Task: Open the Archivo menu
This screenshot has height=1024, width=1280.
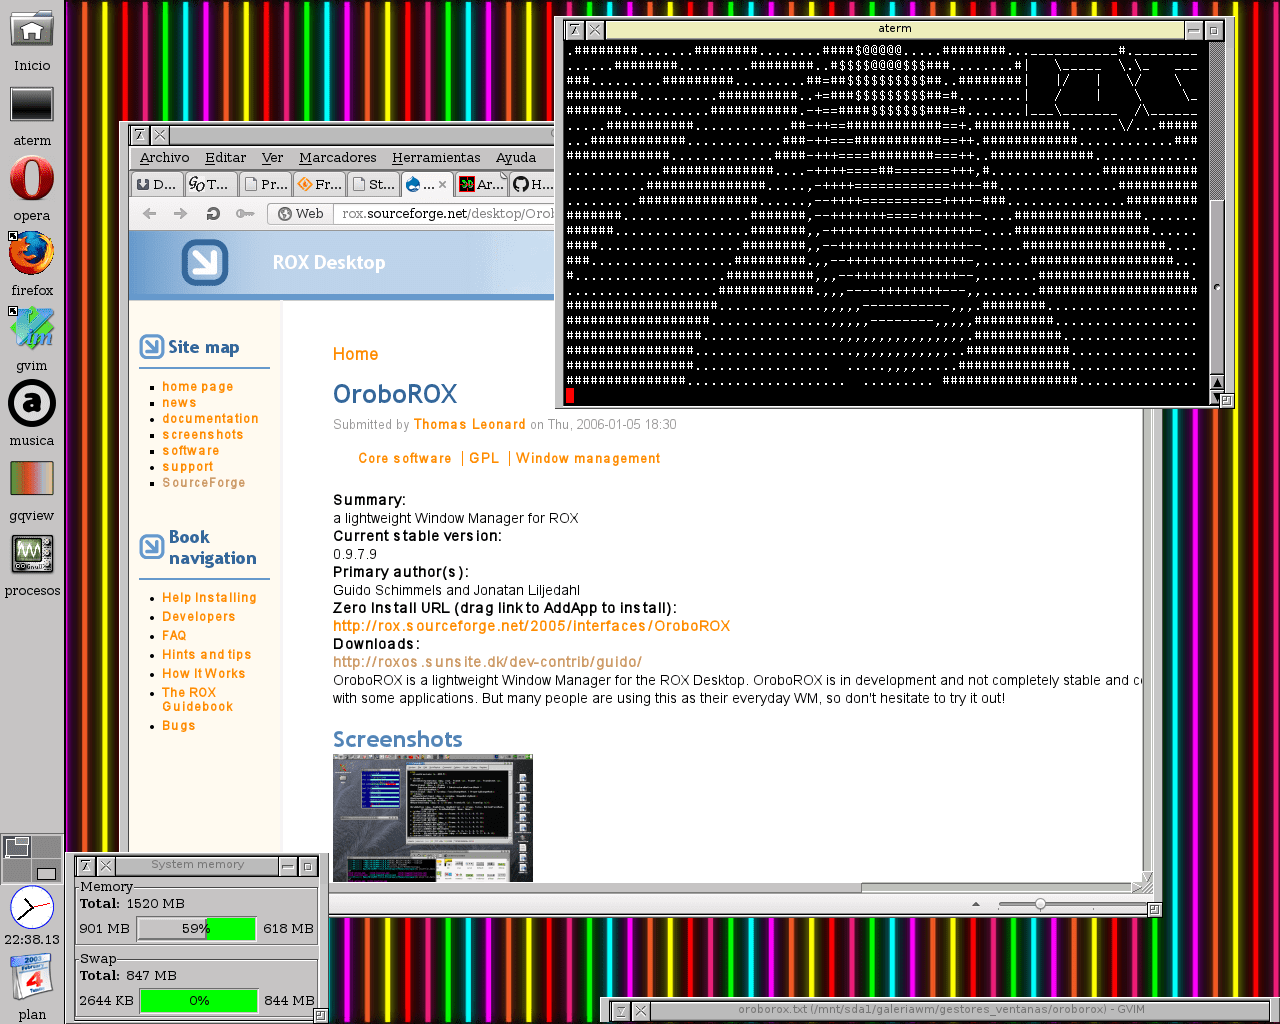Action: [x=164, y=158]
